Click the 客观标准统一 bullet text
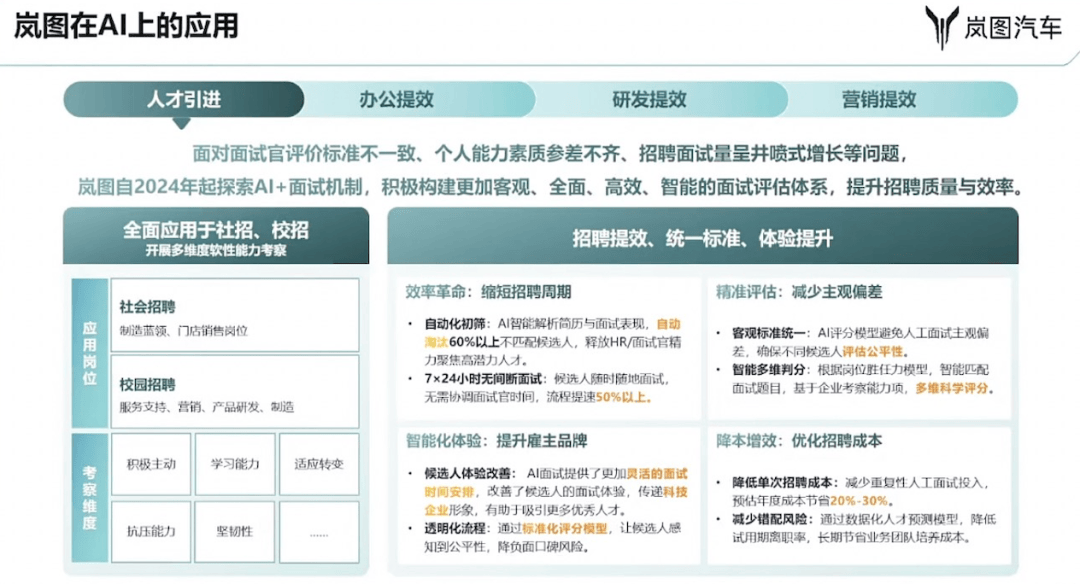This screenshot has height=584, width=1080. 768,333
